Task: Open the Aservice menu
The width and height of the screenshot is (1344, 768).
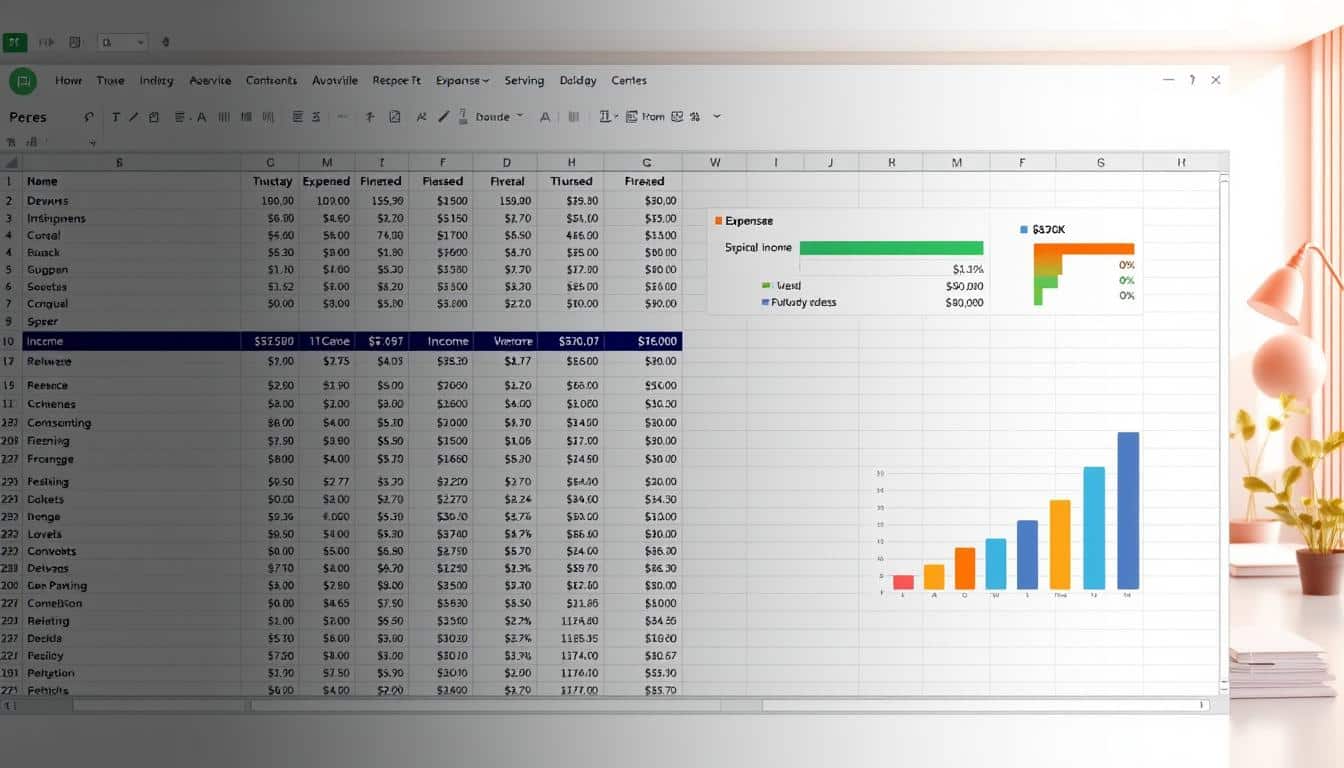Action: click(210, 81)
